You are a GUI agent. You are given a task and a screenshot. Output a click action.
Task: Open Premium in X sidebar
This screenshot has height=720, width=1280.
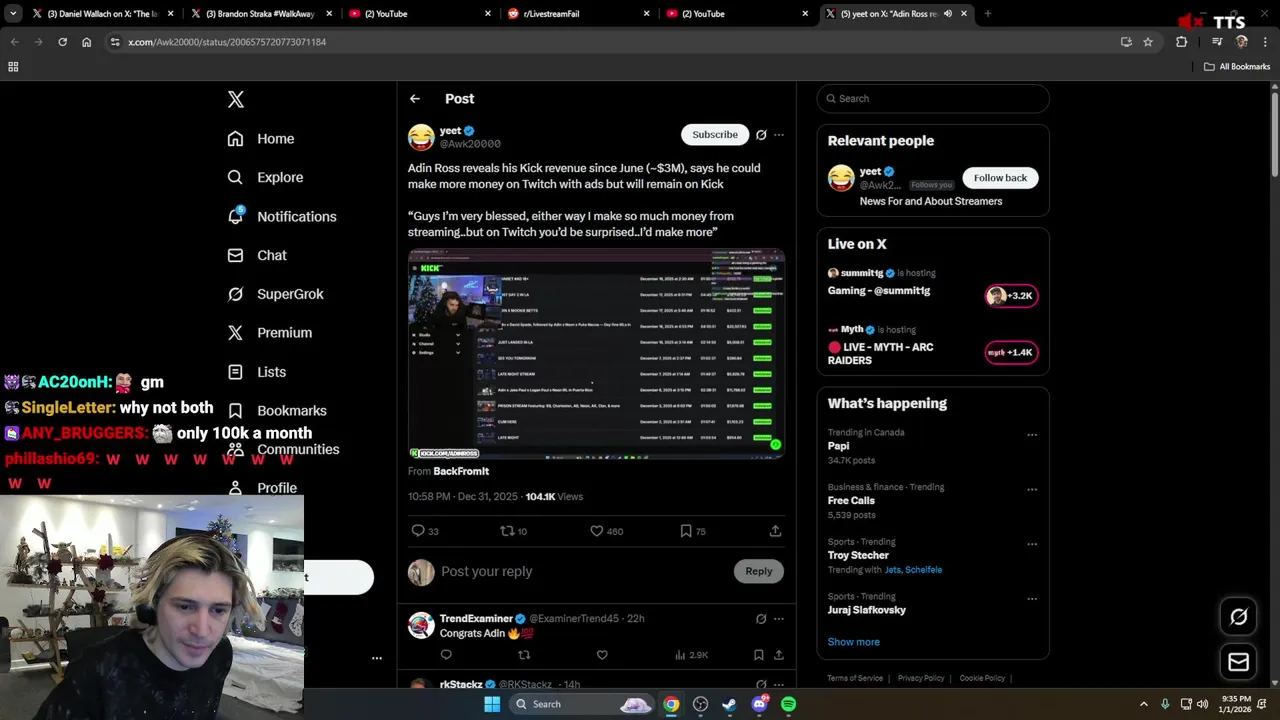270,333
